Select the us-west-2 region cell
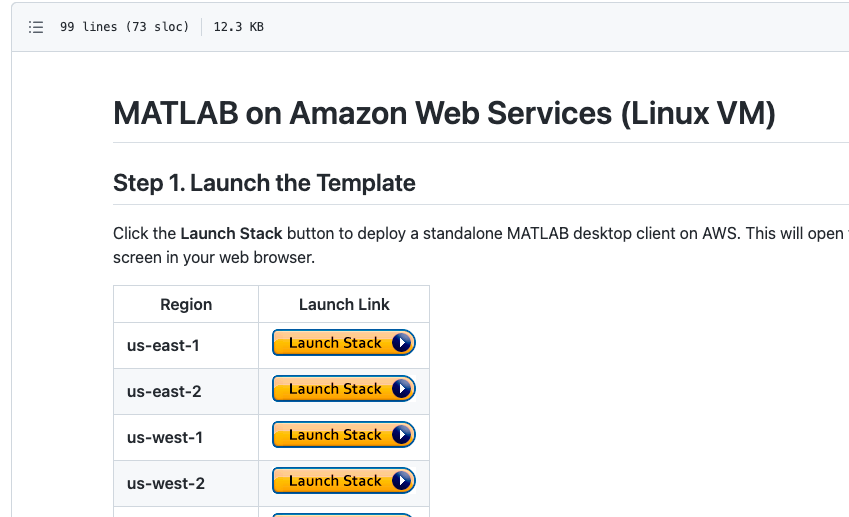Screen dimensions: 849x517 point(165,483)
